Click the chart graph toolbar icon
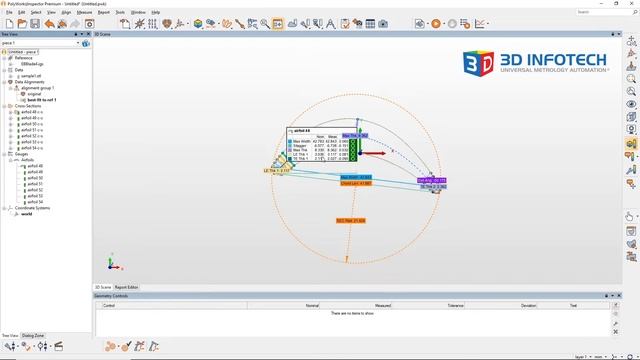 [480, 24]
